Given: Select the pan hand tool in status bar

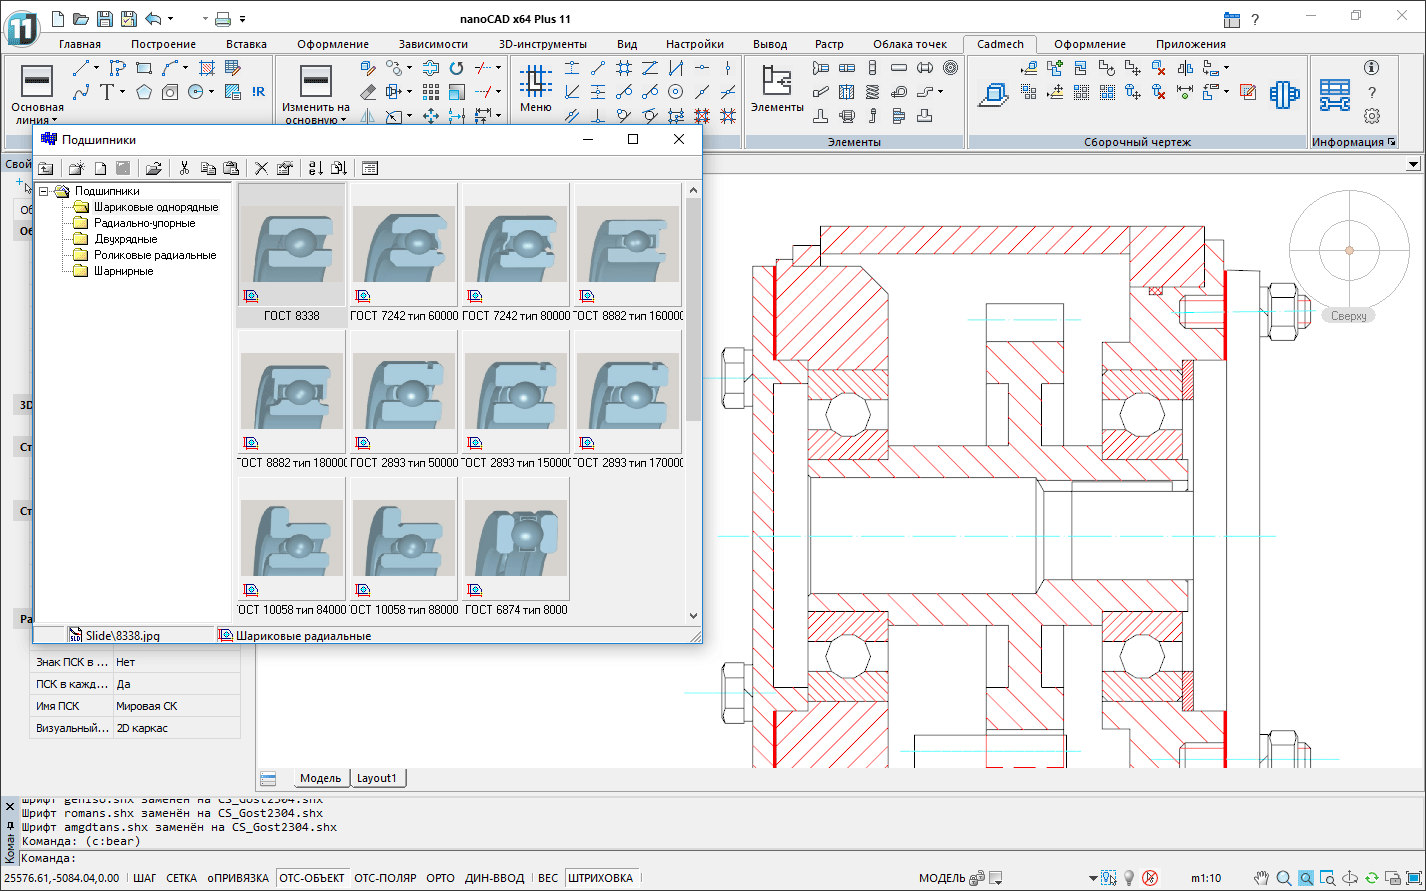Looking at the screenshot, I should [x=1262, y=878].
